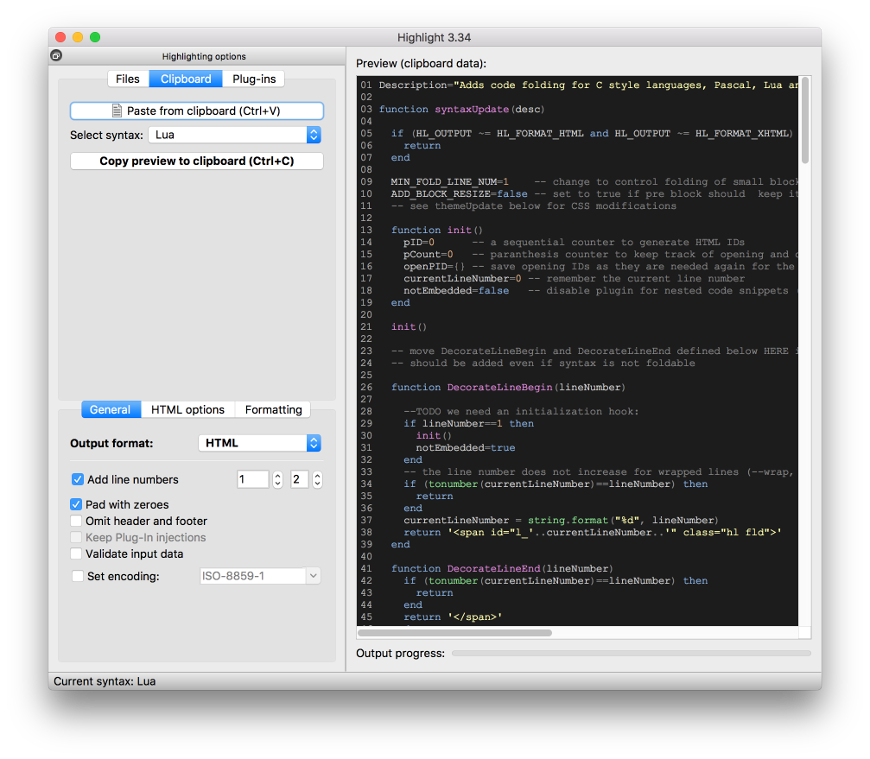Image resolution: width=870 pixels, height=759 pixels.
Task: Click 'notEmbedded=true' code line
Action: coord(466,448)
